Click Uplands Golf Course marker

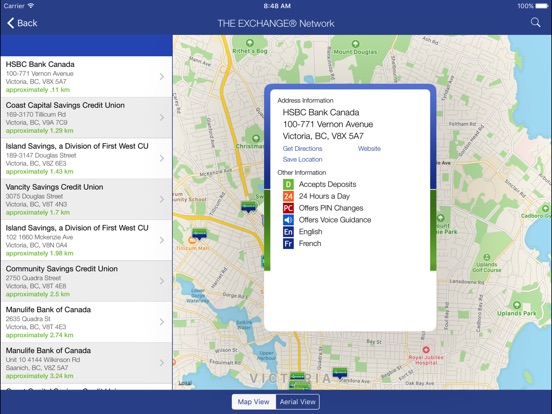coord(487,257)
